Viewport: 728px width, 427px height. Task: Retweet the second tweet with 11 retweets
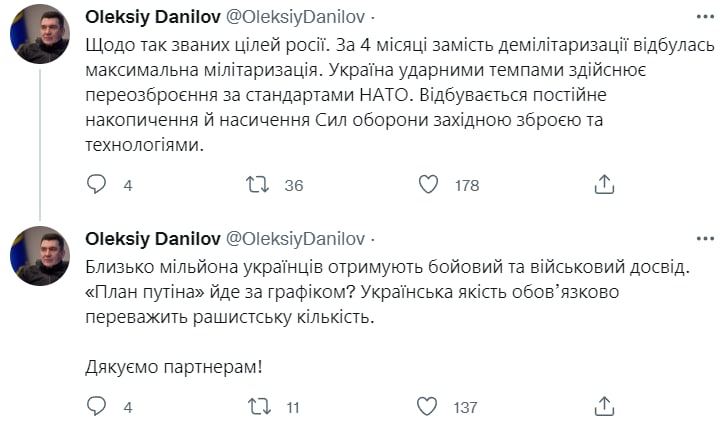(x=257, y=406)
